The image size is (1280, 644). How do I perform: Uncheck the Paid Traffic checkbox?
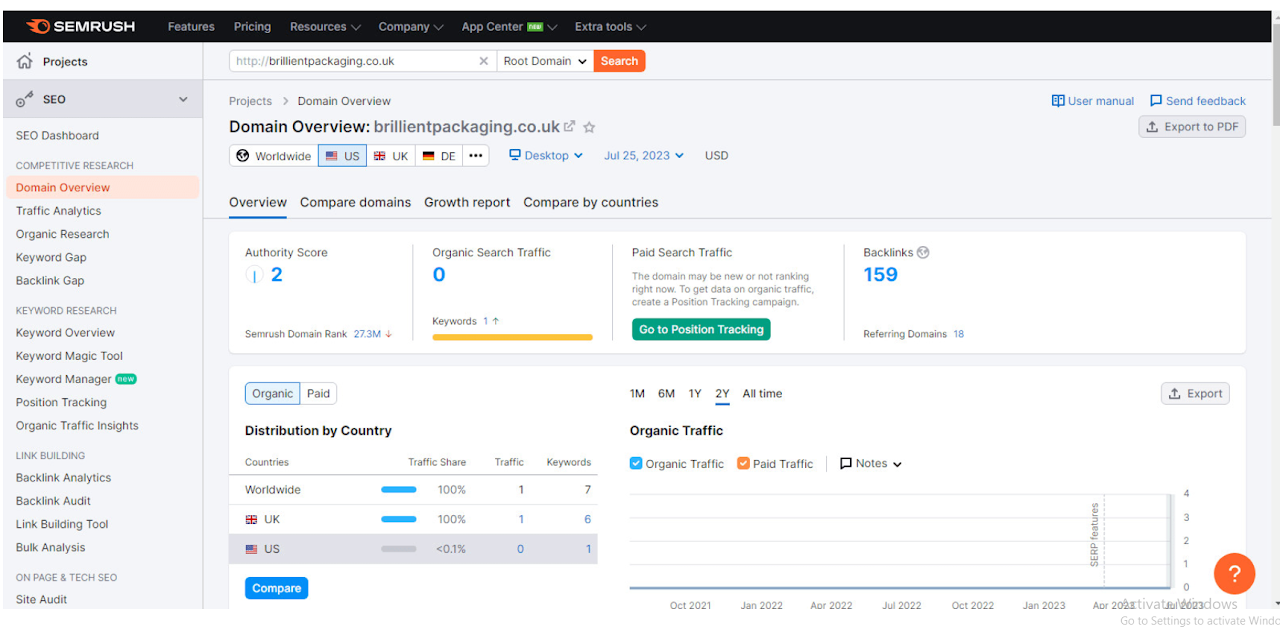(743, 464)
